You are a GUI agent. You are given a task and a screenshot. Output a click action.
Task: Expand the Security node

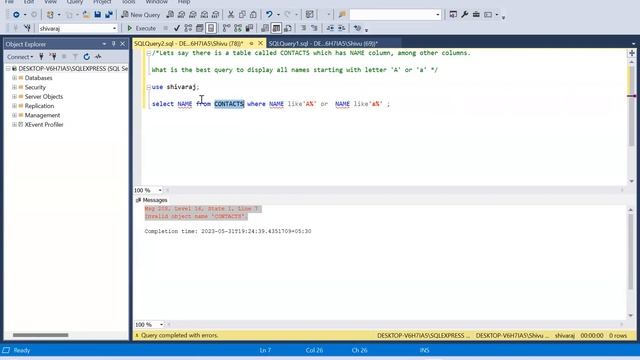tap(14, 87)
